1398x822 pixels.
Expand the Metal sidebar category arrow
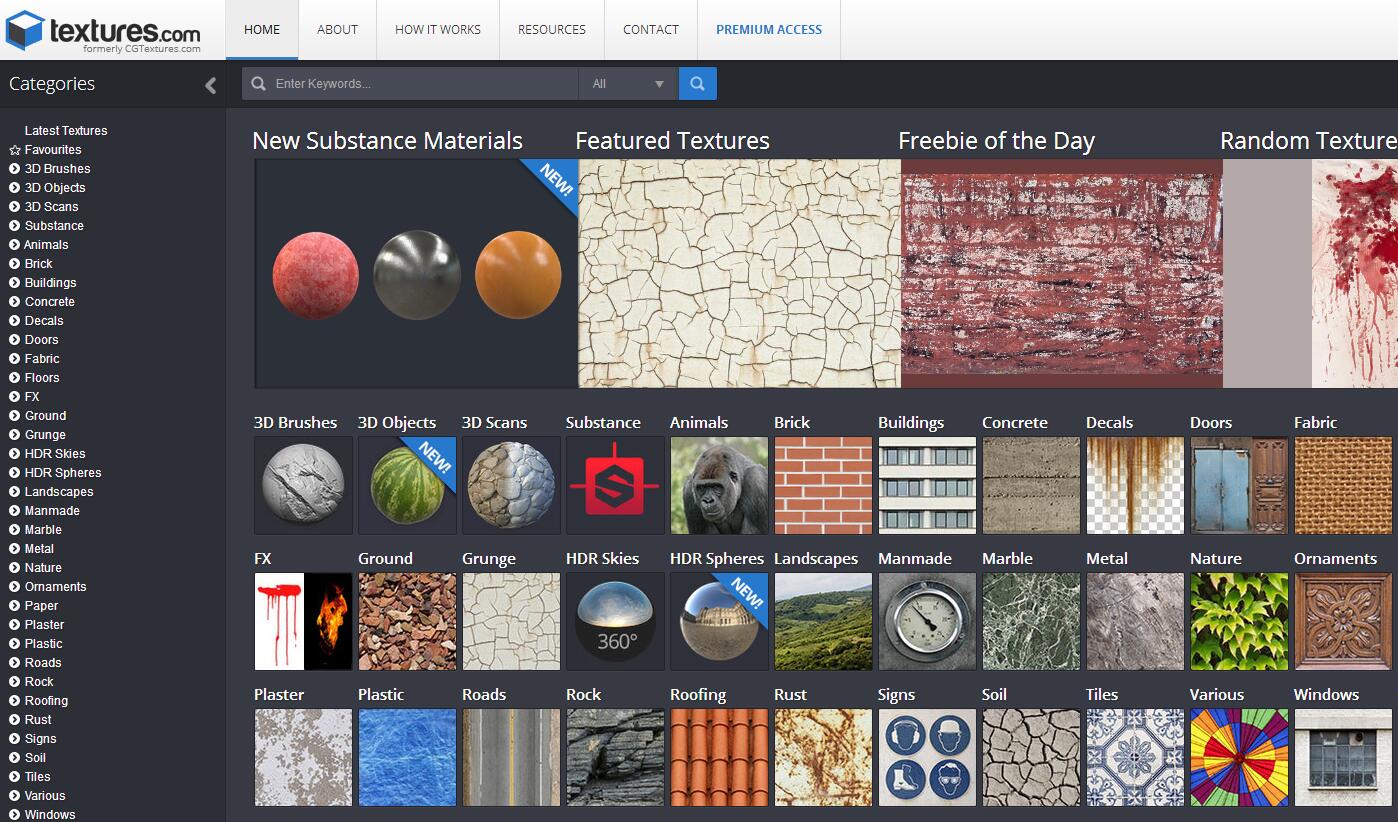click(x=15, y=549)
